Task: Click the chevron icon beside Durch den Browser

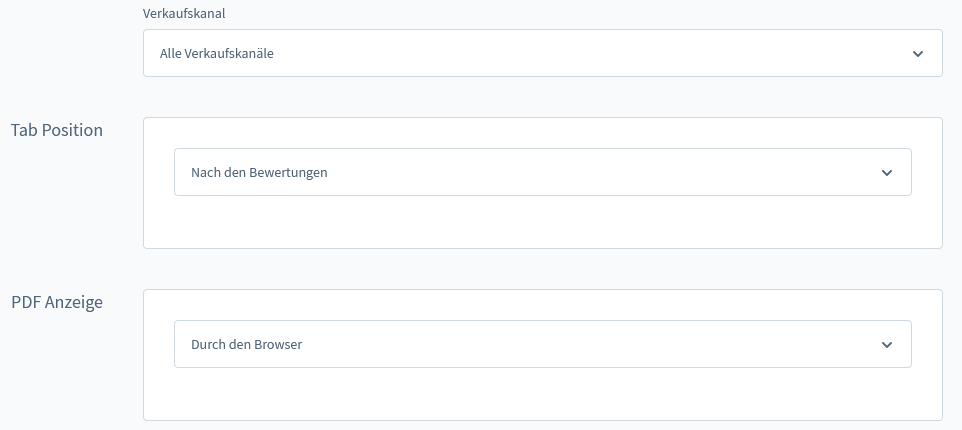Action: (887, 344)
